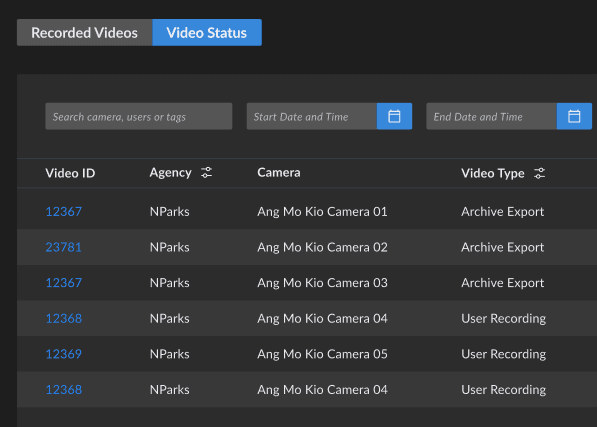Select Ang Mo Kio Camera 05 cell
Screen dimensions: 597x427
(322, 354)
